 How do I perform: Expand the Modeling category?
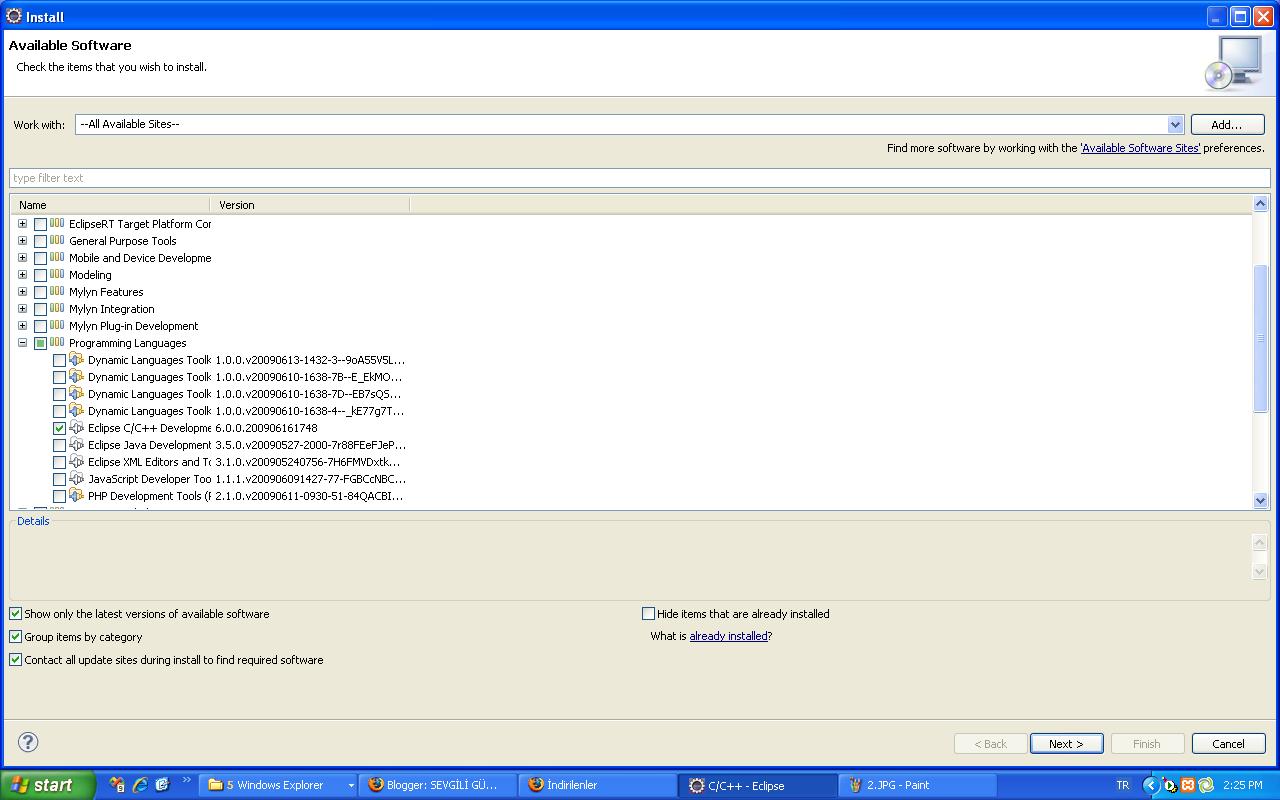coord(22,275)
